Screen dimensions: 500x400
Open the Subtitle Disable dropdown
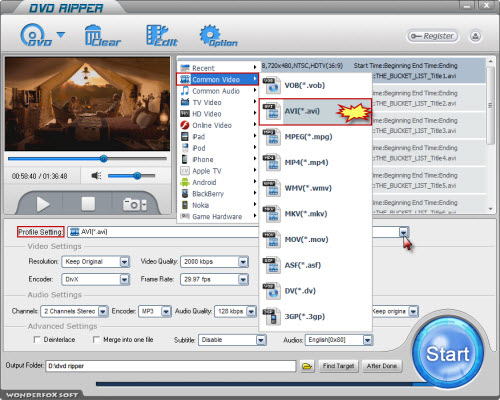(x=232, y=340)
